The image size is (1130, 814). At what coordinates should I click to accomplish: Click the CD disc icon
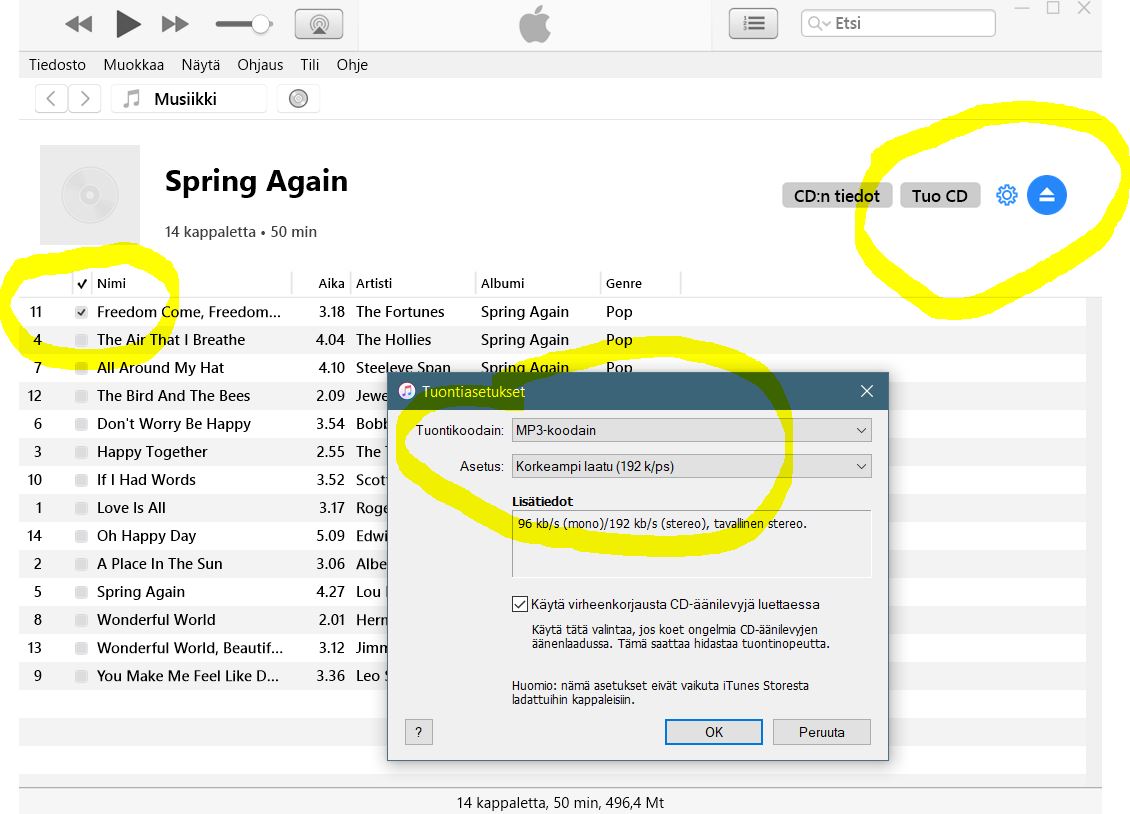(298, 99)
